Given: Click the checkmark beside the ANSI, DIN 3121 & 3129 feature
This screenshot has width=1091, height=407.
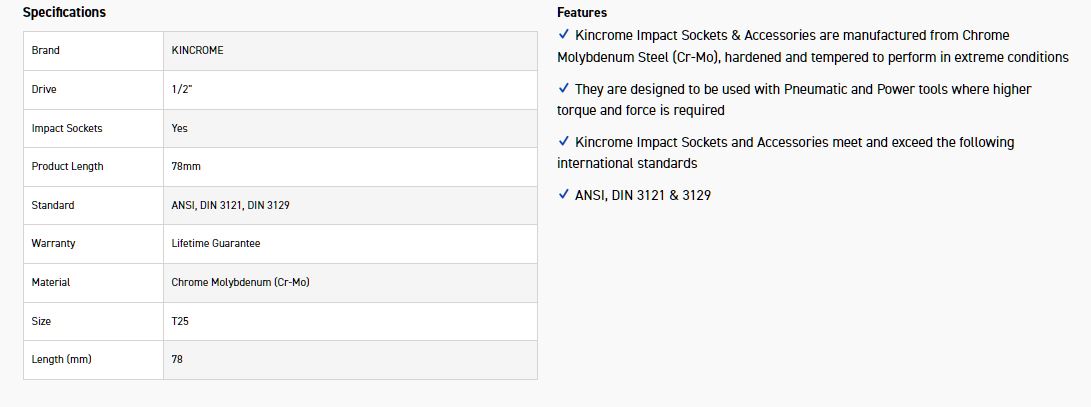Looking at the screenshot, I should pyautogui.click(x=564, y=195).
